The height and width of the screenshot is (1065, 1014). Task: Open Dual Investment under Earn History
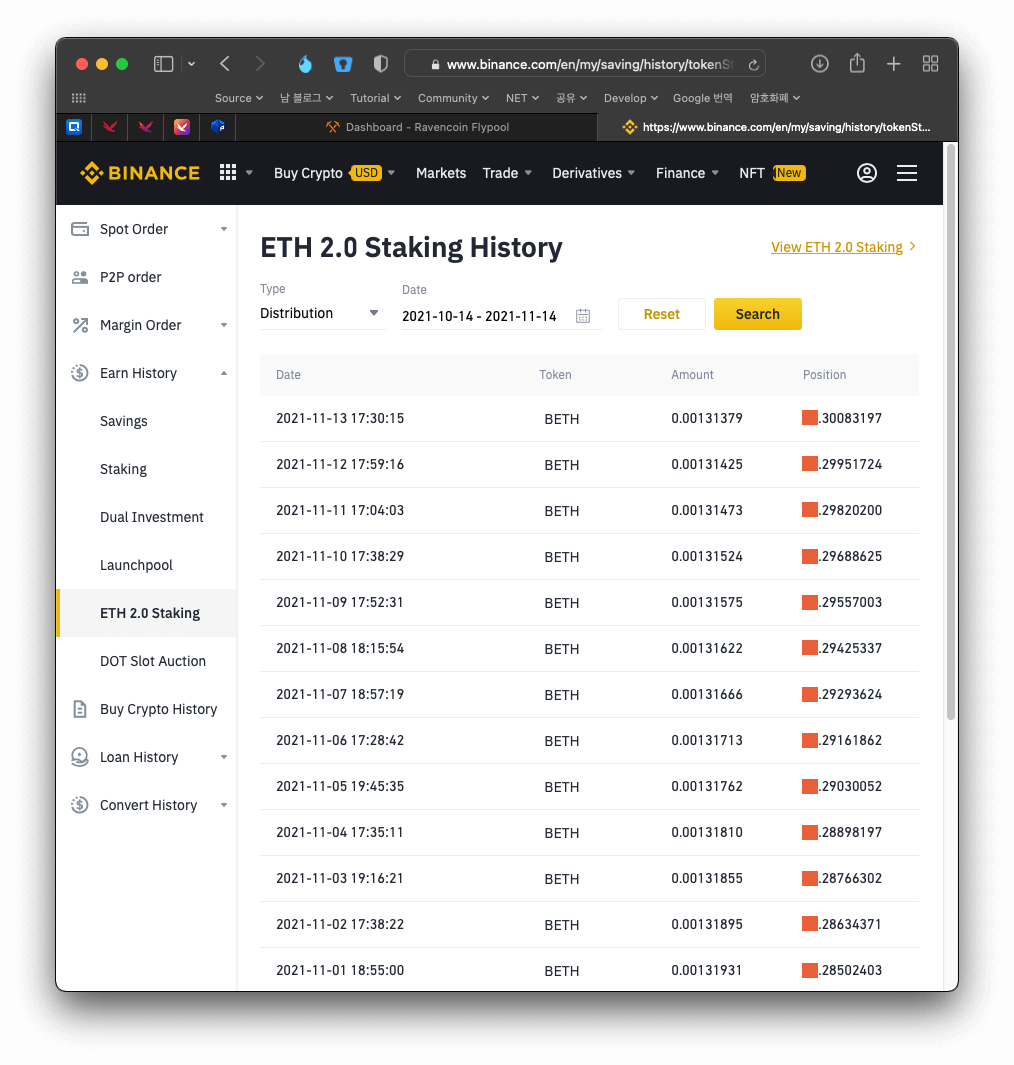(151, 518)
